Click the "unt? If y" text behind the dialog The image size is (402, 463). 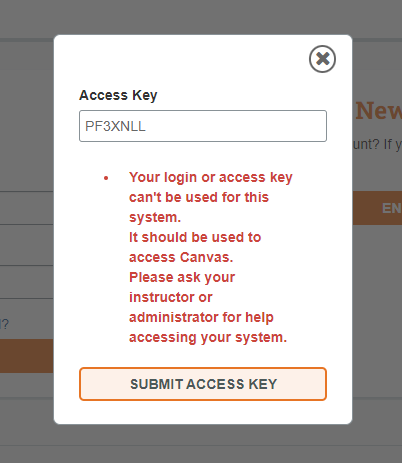pos(377,145)
